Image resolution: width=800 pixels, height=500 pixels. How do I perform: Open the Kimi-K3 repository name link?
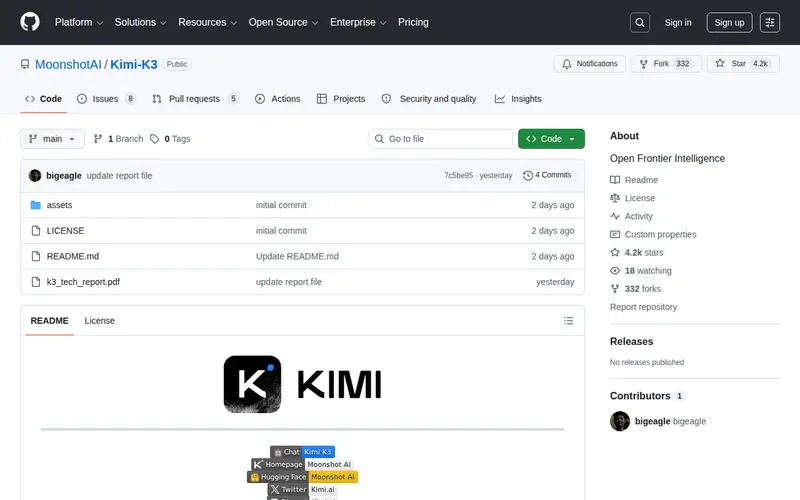(x=134, y=64)
